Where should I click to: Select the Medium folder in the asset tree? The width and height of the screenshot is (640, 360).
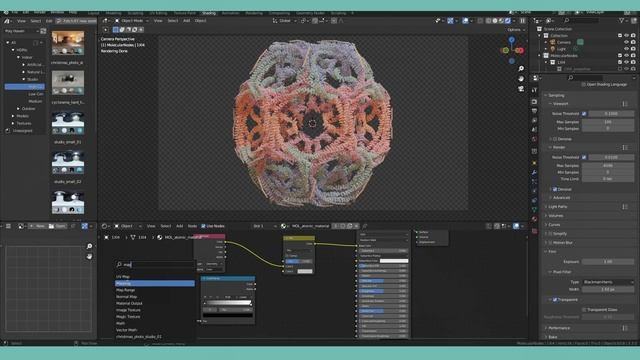35,101
